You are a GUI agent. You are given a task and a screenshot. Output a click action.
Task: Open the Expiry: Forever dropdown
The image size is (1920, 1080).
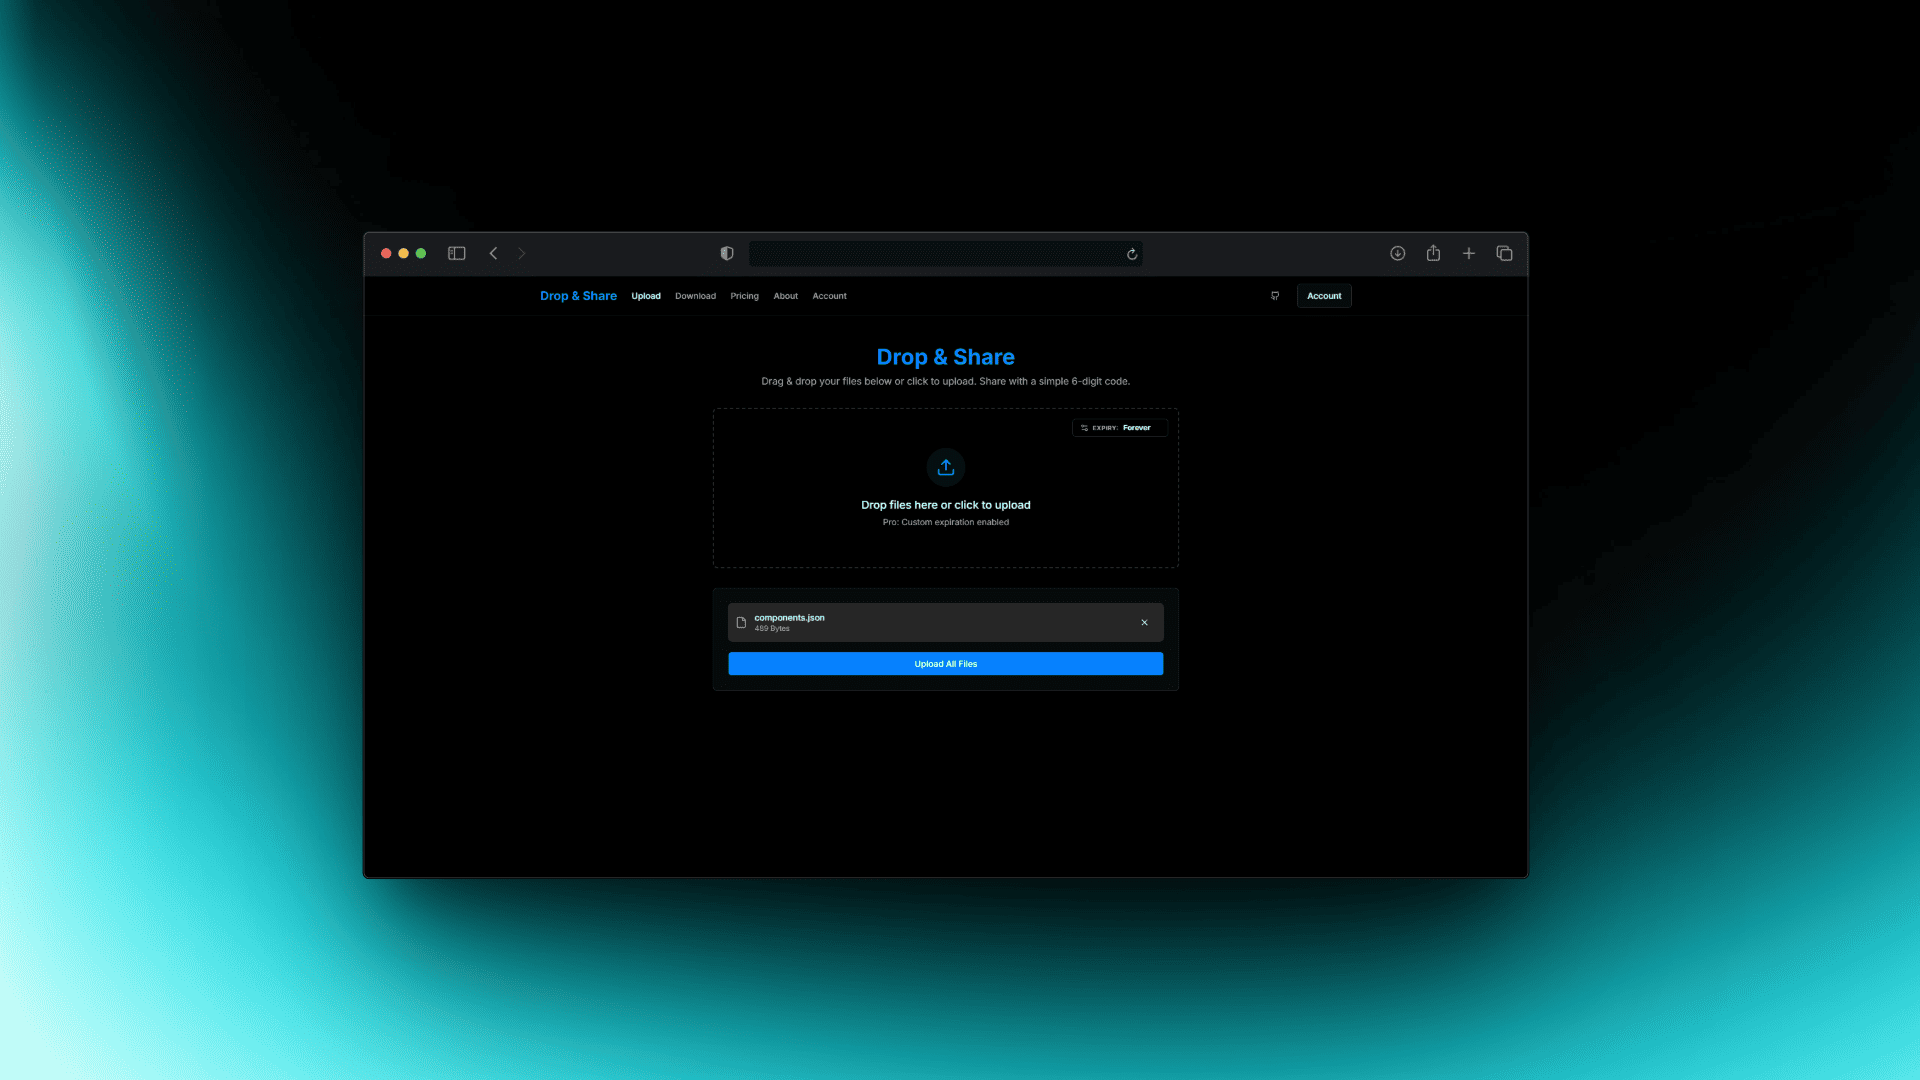[1119, 428]
